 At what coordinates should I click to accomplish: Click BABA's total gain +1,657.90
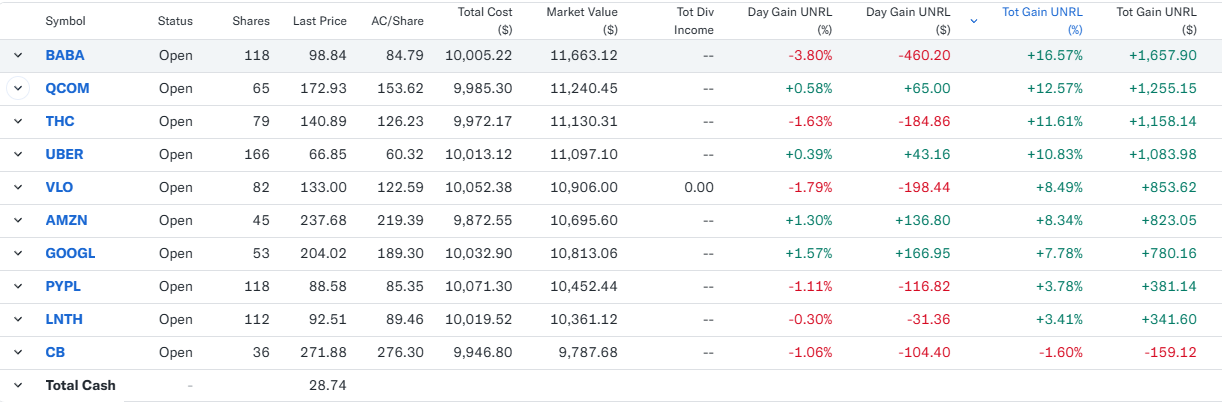click(1161, 56)
